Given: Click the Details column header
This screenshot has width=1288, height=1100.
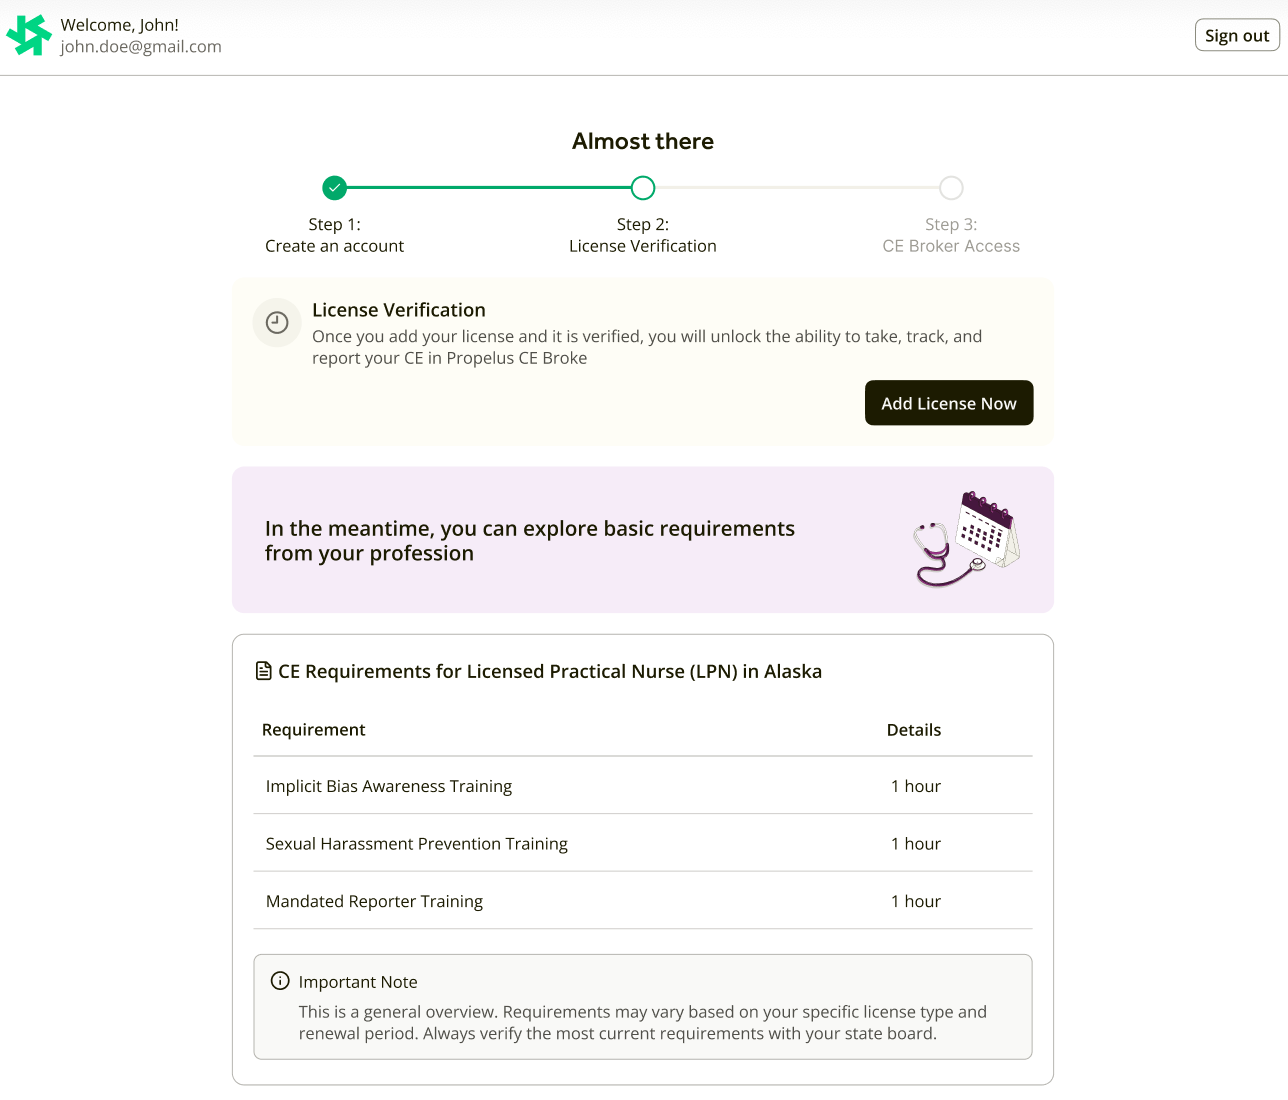Looking at the screenshot, I should pos(914,730).
